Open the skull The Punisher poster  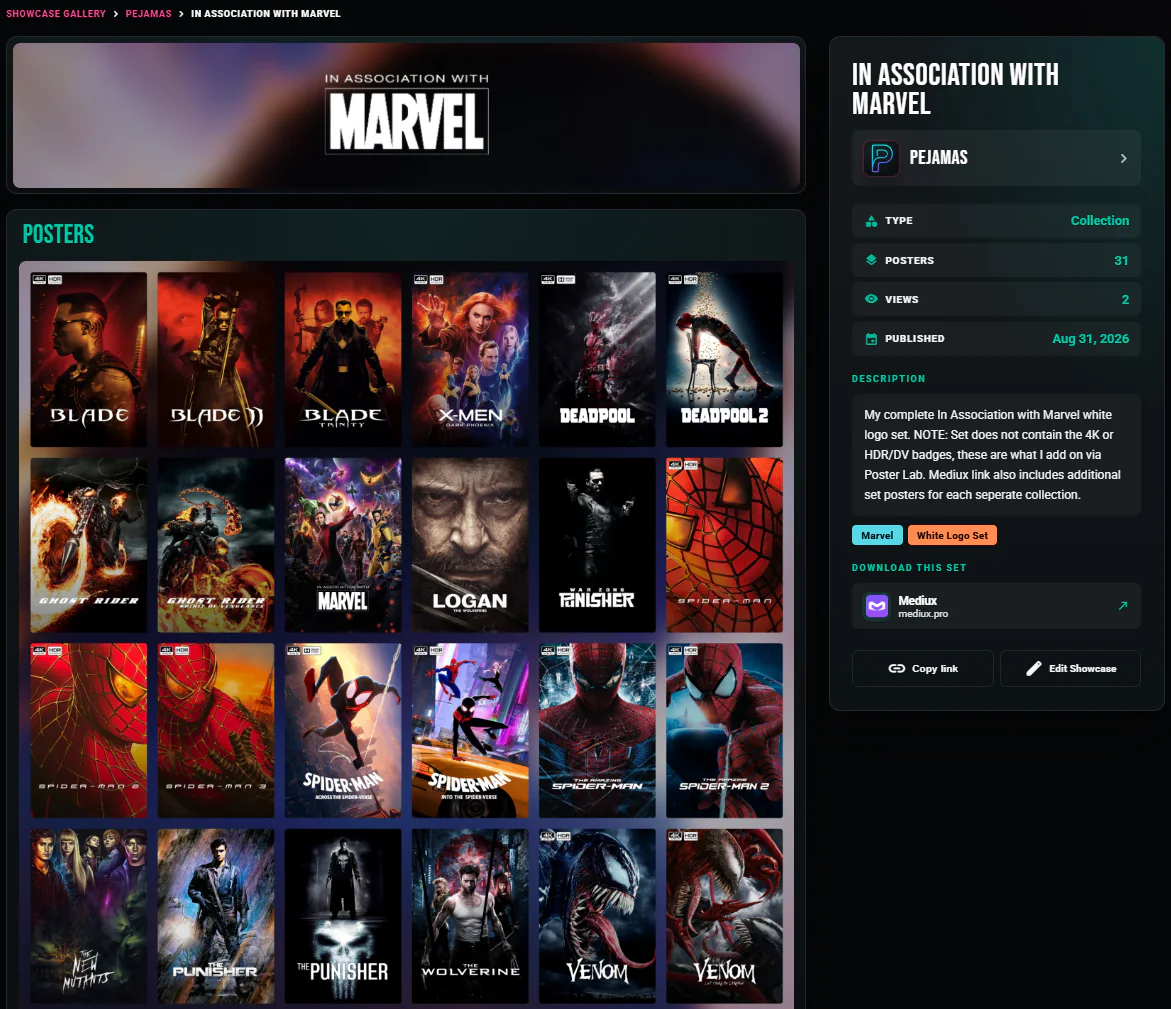343,916
